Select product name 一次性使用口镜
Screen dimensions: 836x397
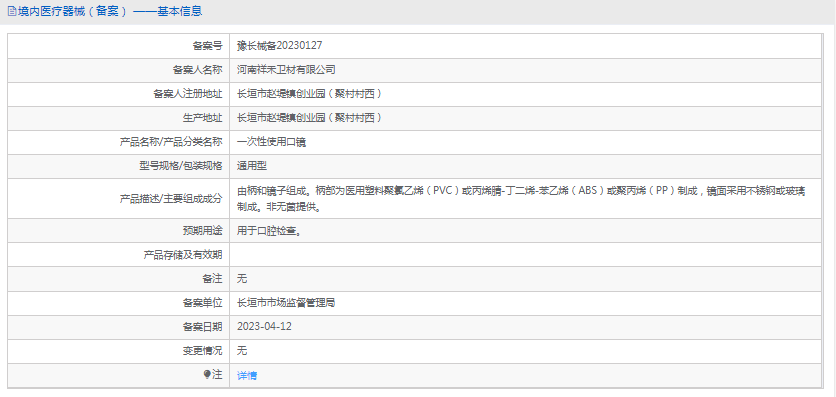coord(271,142)
